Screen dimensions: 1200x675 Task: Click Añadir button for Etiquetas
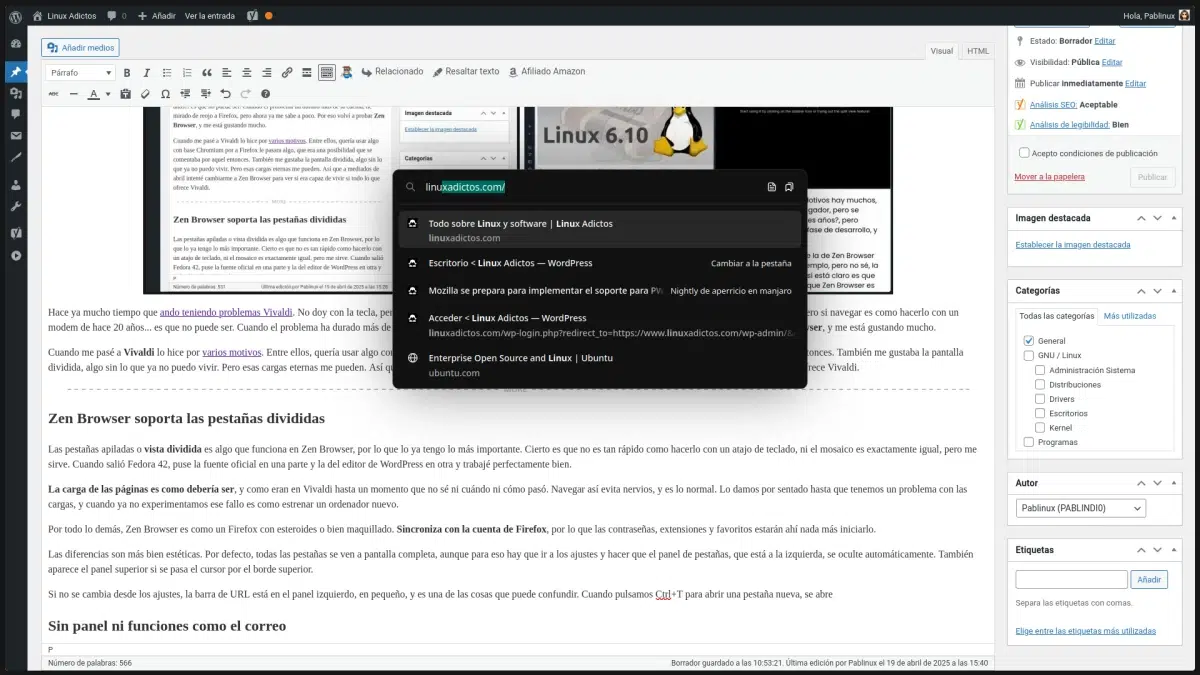click(x=1149, y=579)
